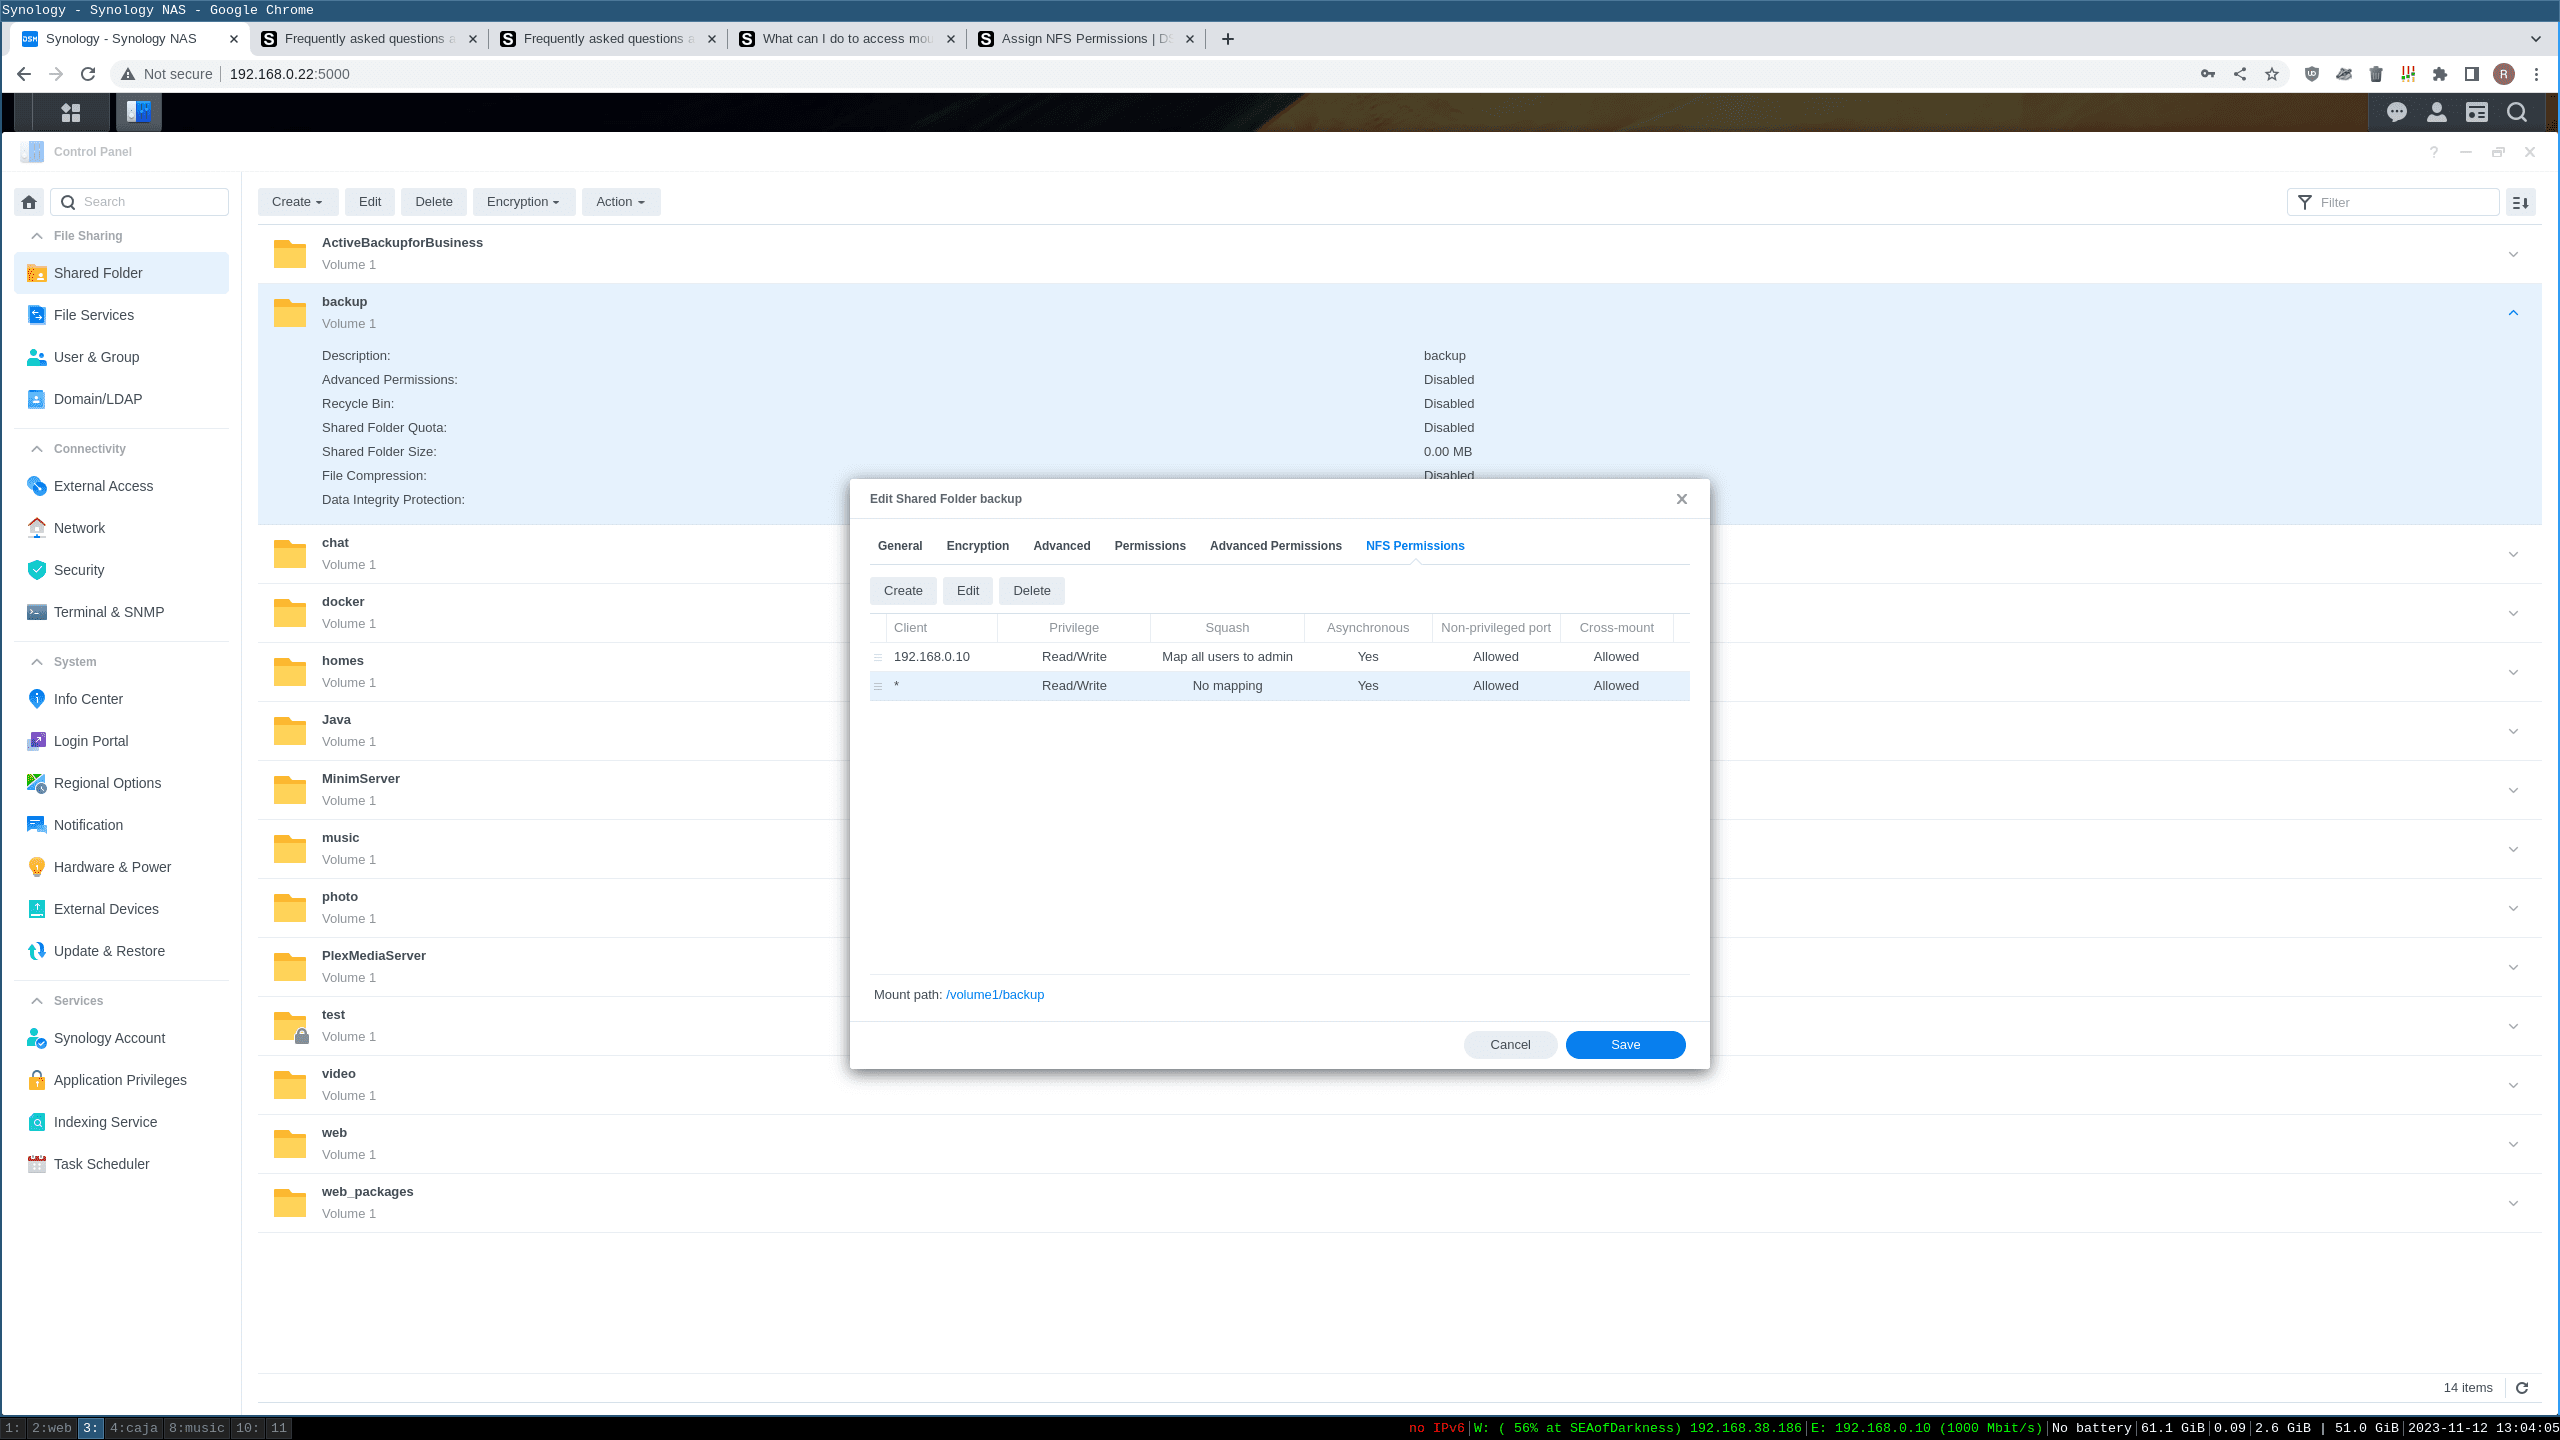2560x1440 pixels.
Task: Switch to the Advanced tab
Action: point(1062,546)
